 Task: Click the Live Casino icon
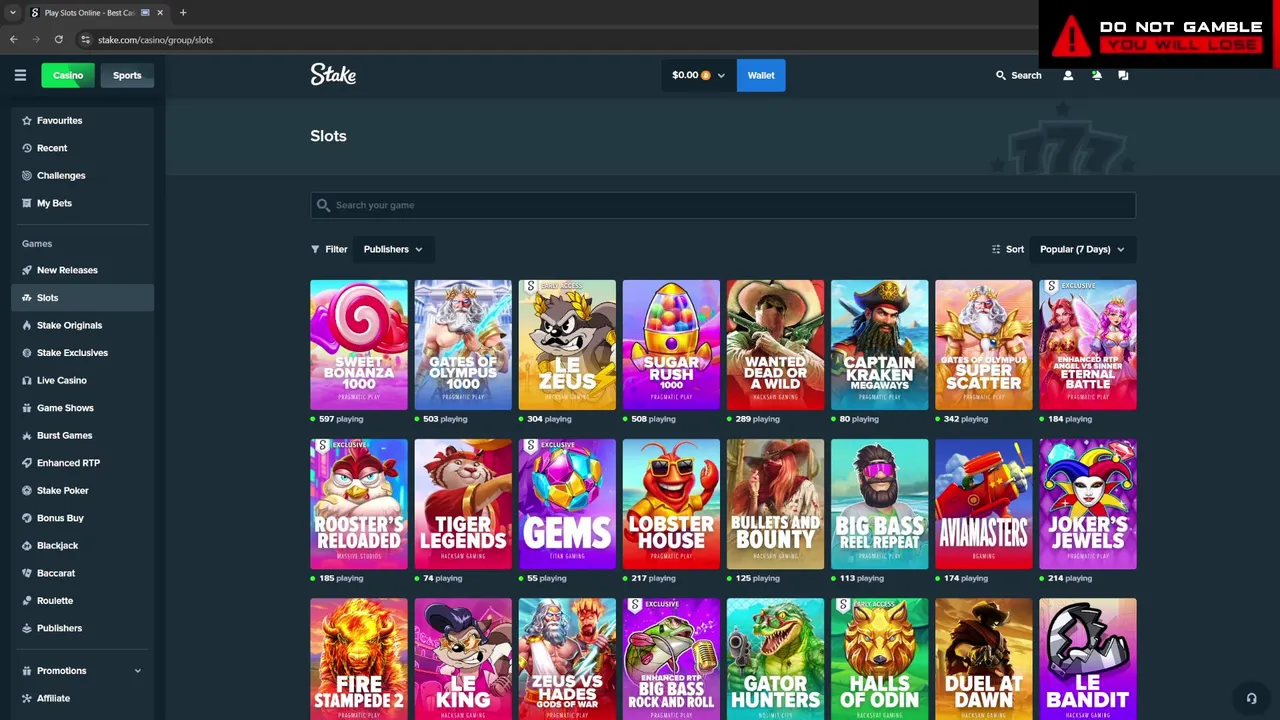pyautogui.click(x=27, y=380)
